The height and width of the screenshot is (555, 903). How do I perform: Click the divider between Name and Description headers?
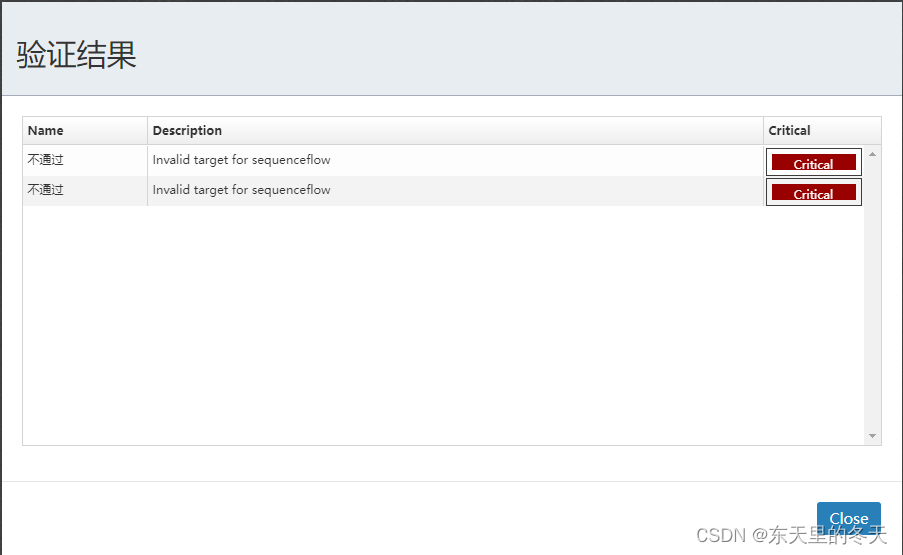coord(148,131)
